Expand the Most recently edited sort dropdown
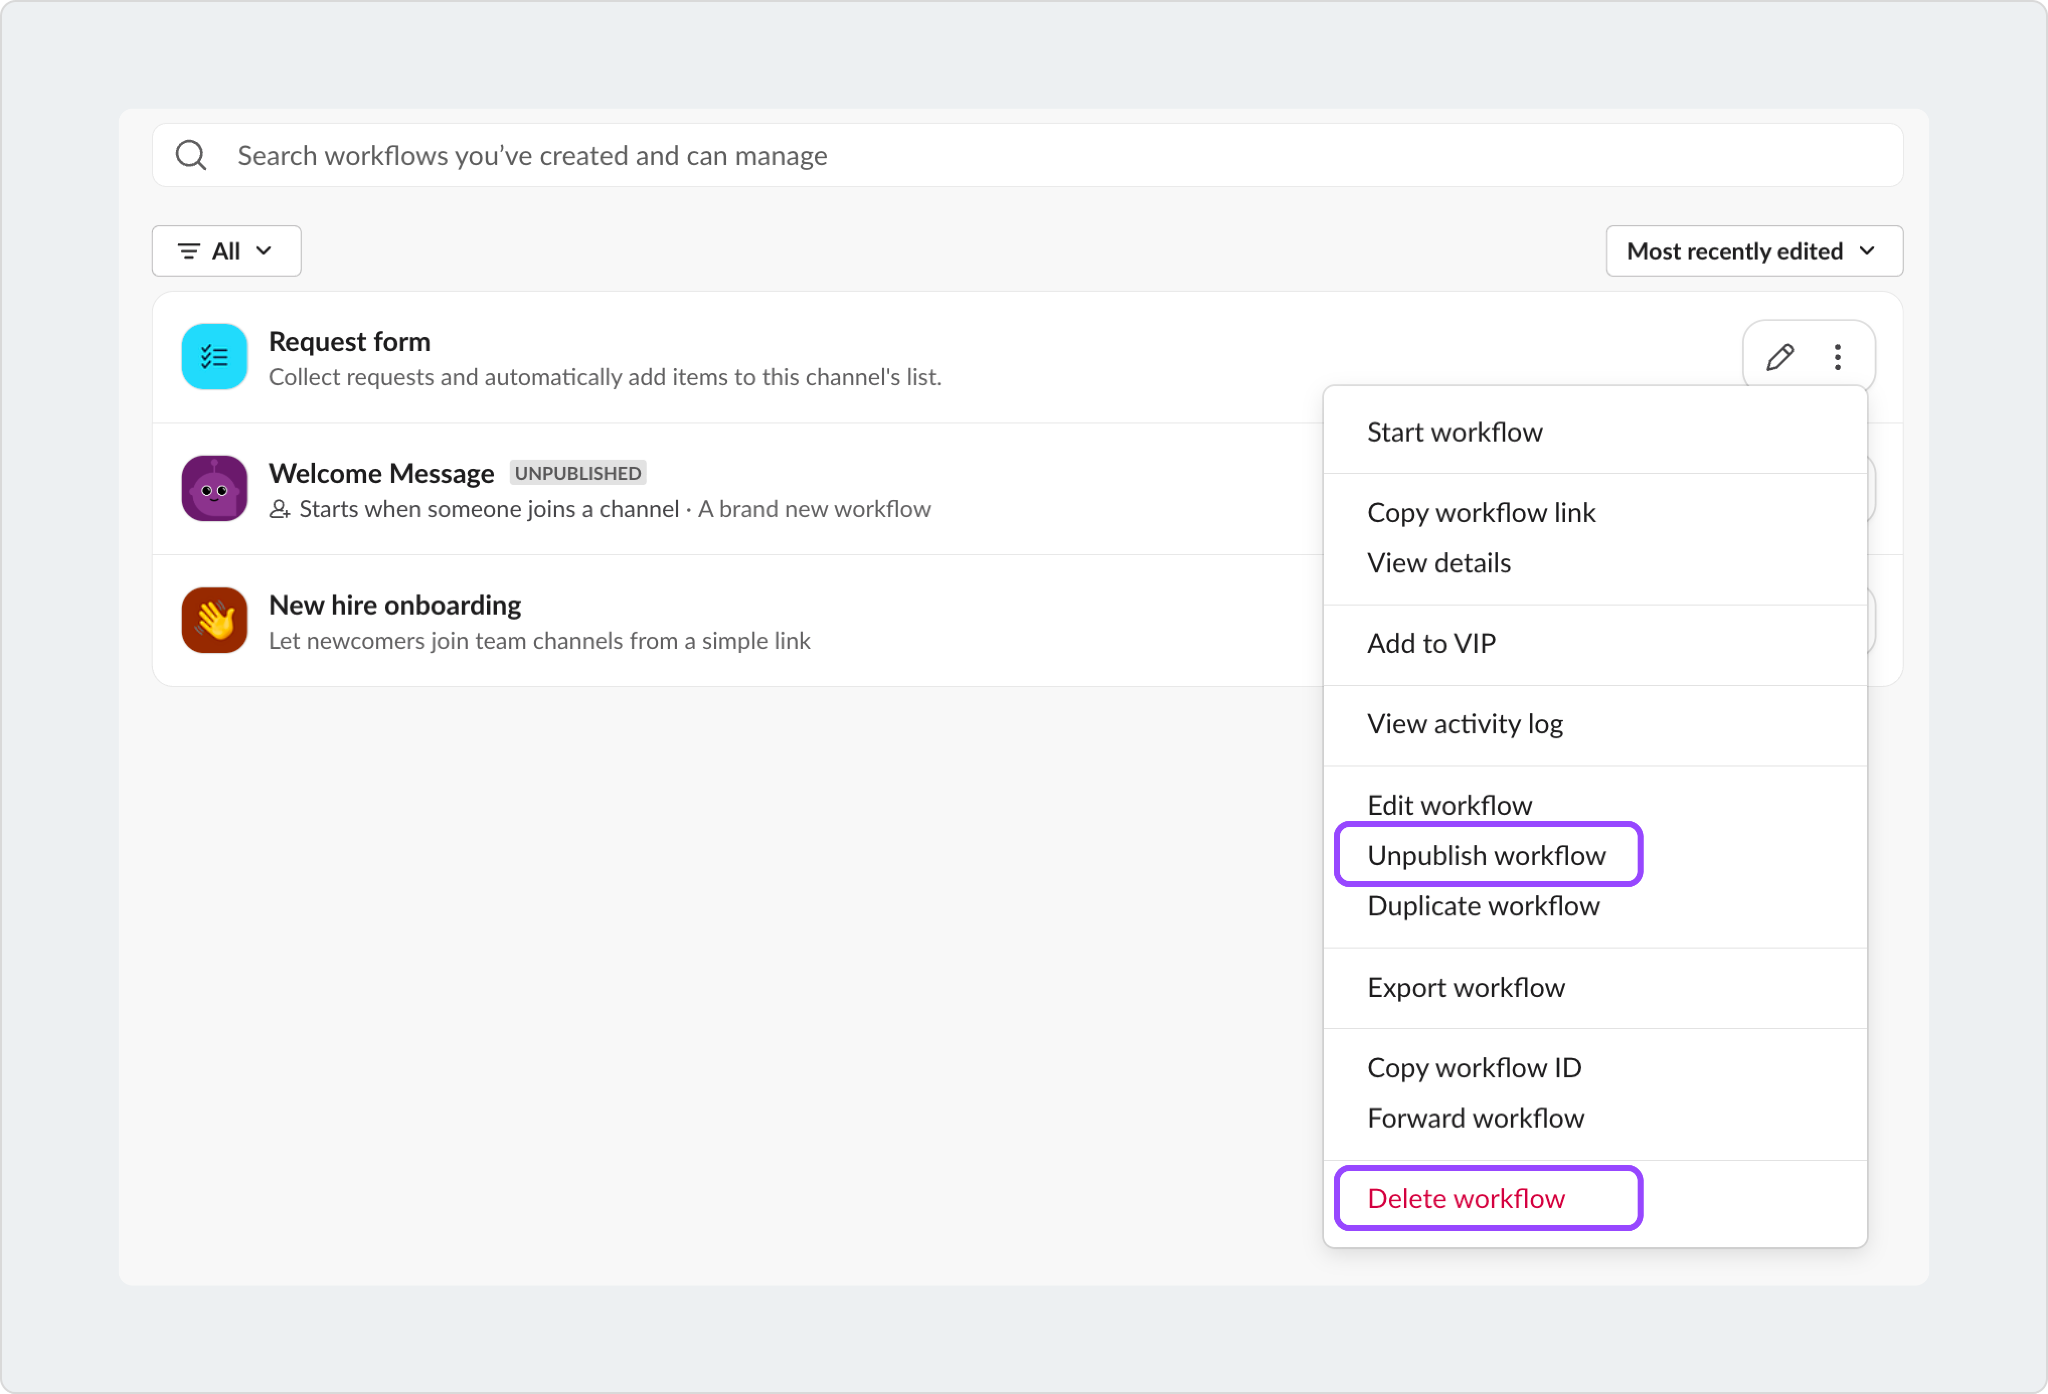 tap(1753, 251)
